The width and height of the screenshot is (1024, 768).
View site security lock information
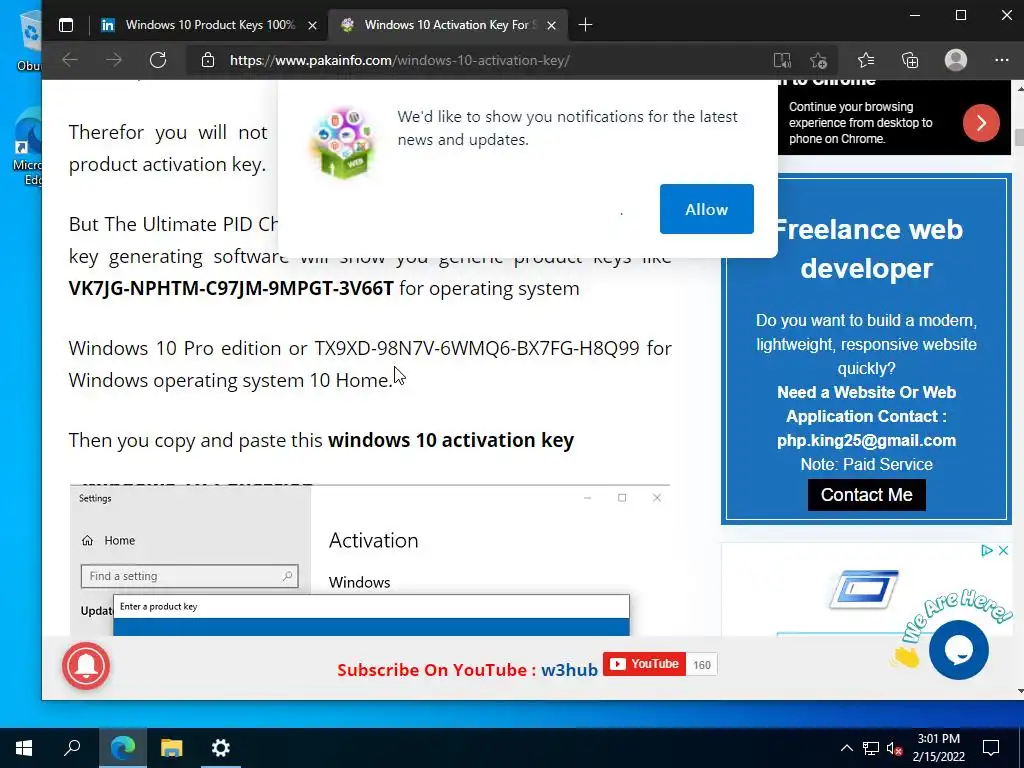tap(208, 60)
